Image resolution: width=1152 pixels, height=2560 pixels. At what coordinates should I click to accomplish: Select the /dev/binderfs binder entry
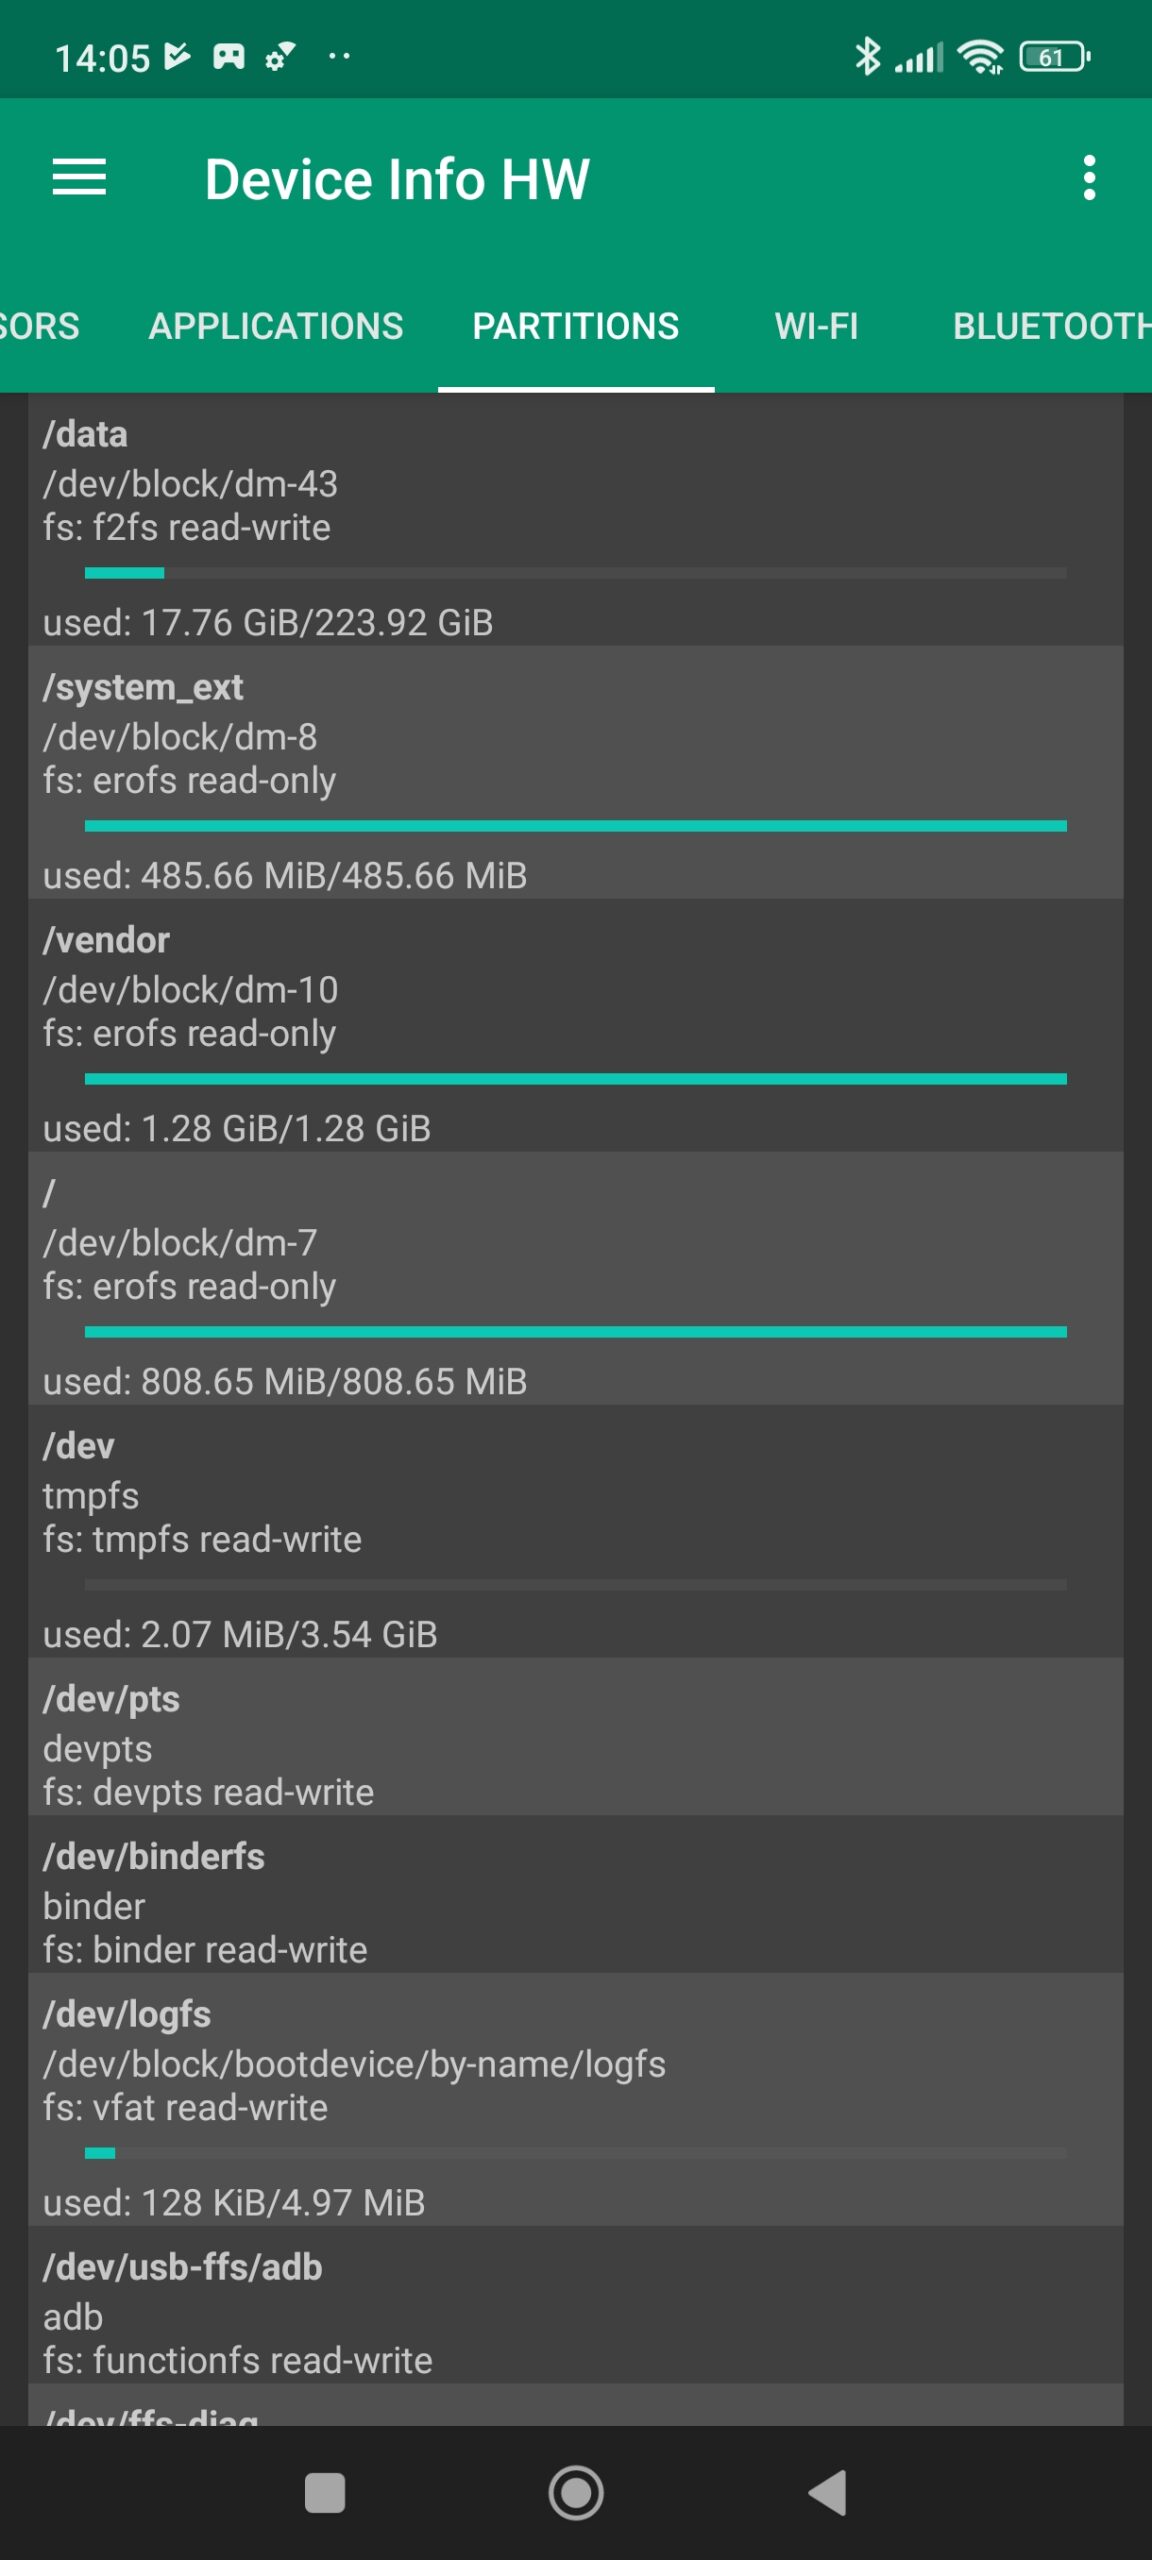tap(576, 1904)
